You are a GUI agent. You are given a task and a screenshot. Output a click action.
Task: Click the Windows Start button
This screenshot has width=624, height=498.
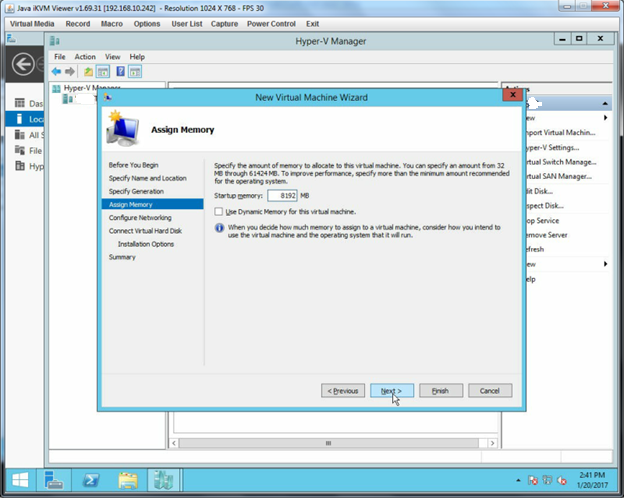click(20, 480)
